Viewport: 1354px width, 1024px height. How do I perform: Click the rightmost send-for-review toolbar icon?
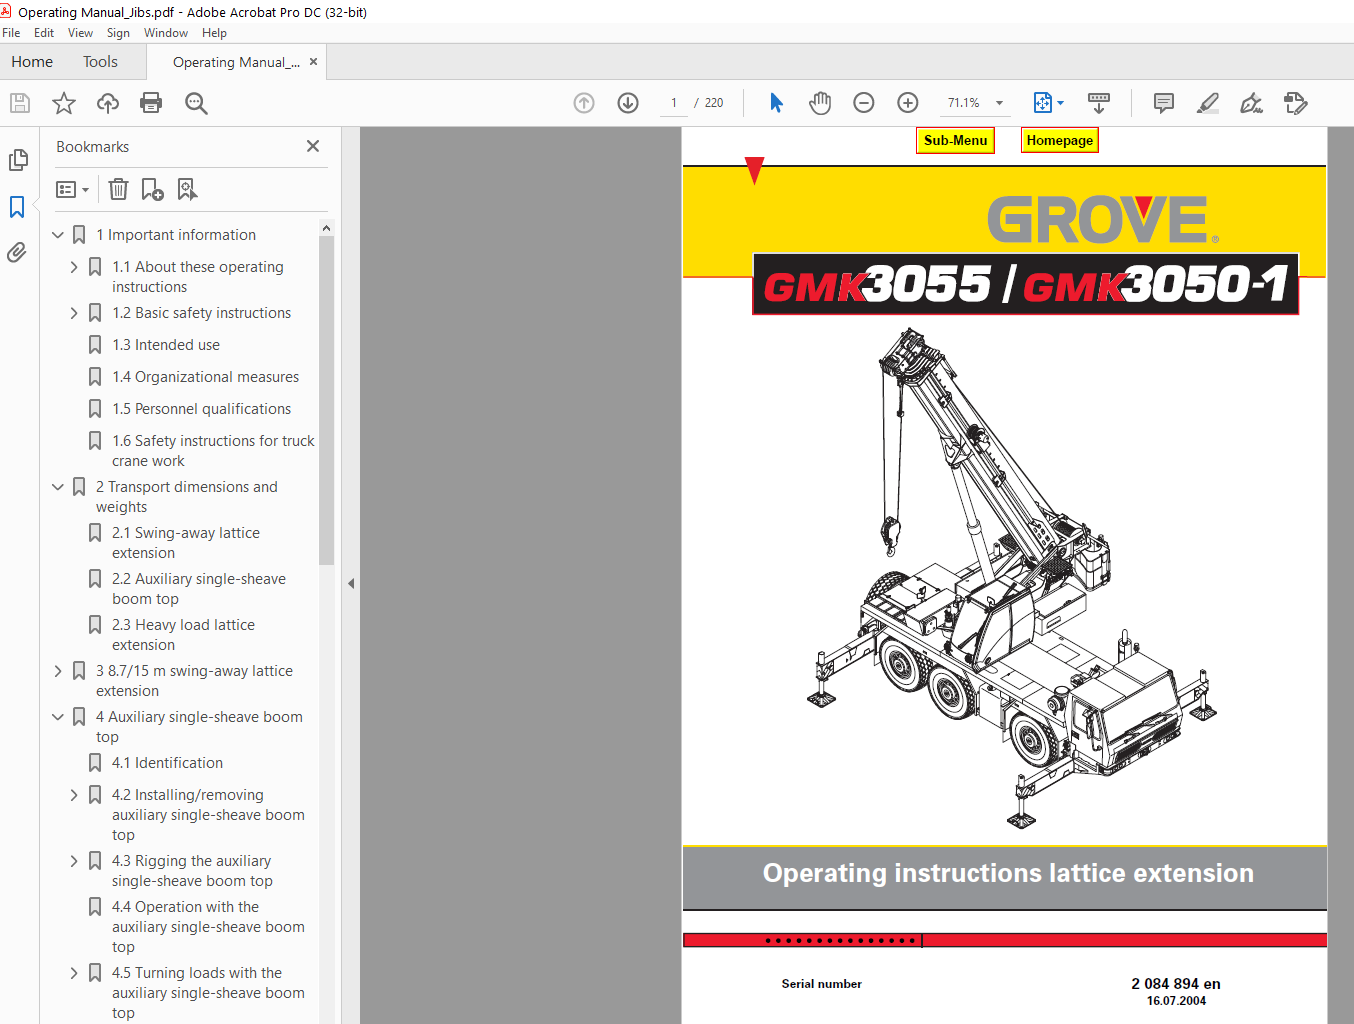click(1296, 103)
